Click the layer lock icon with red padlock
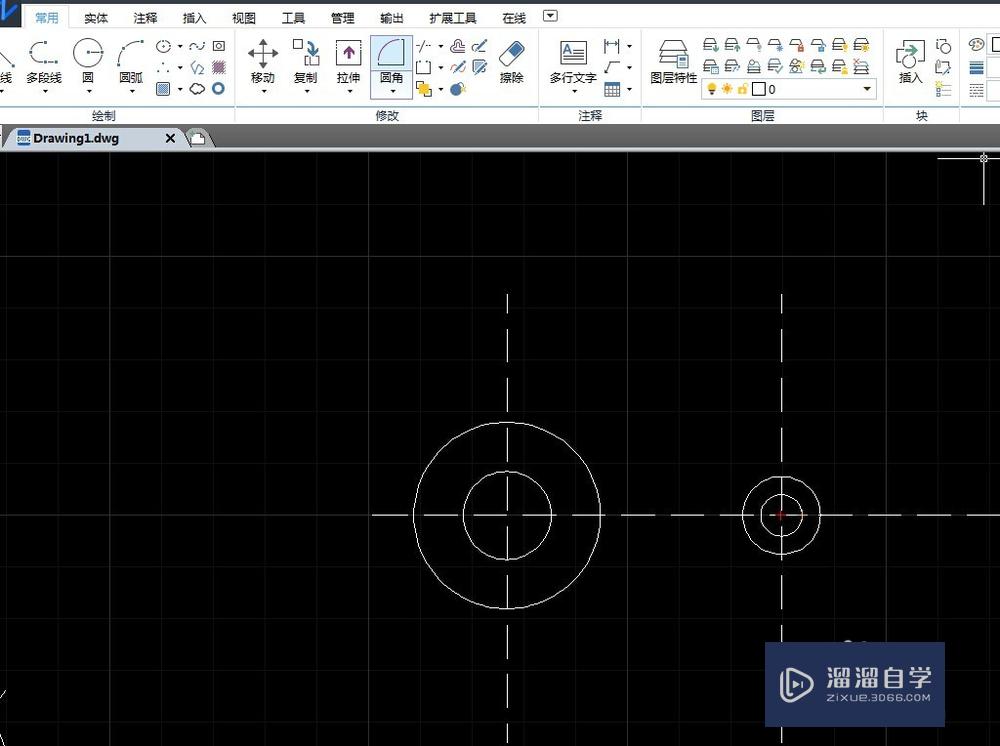 797,45
